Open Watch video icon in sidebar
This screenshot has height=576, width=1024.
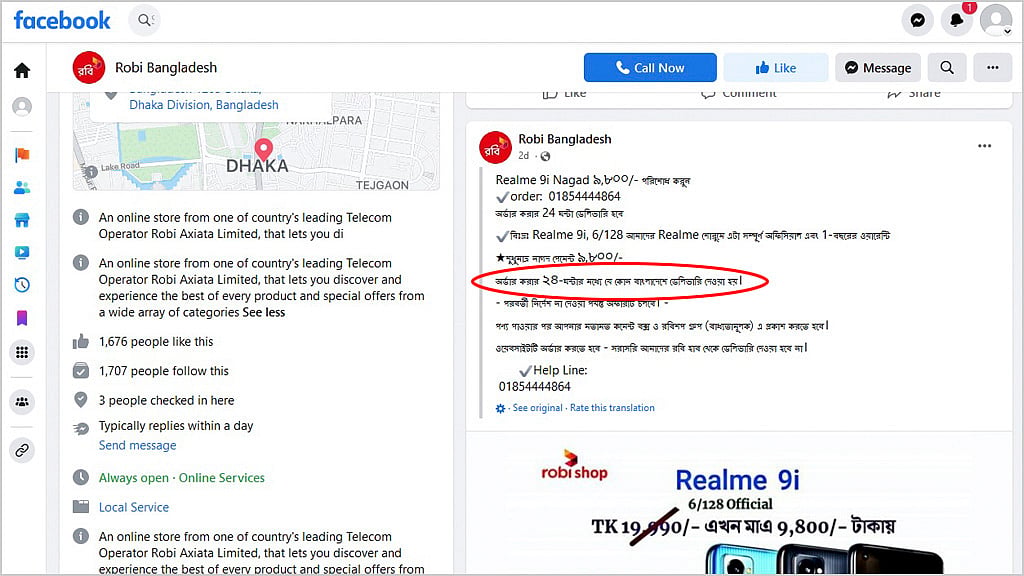(x=22, y=253)
